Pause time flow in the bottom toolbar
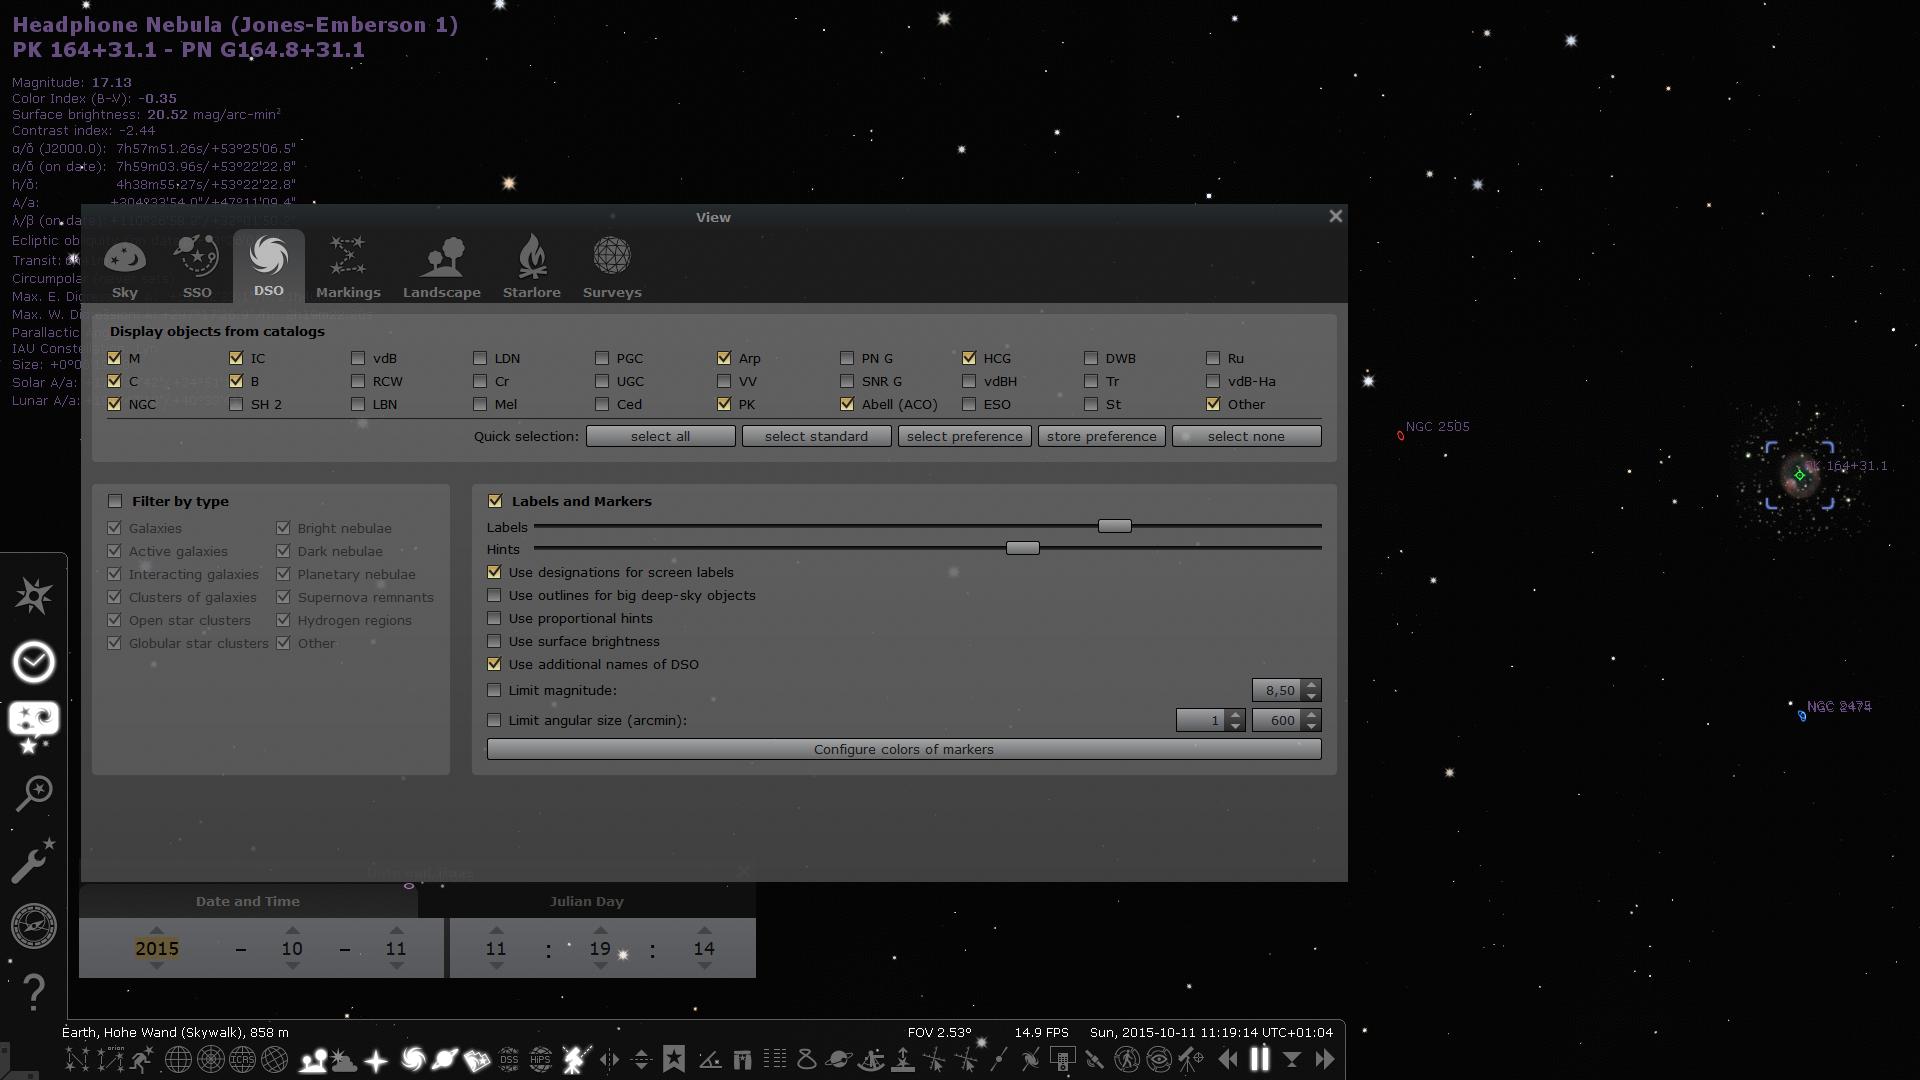This screenshot has width=1920, height=1080. click(x=1260, y=1059)
